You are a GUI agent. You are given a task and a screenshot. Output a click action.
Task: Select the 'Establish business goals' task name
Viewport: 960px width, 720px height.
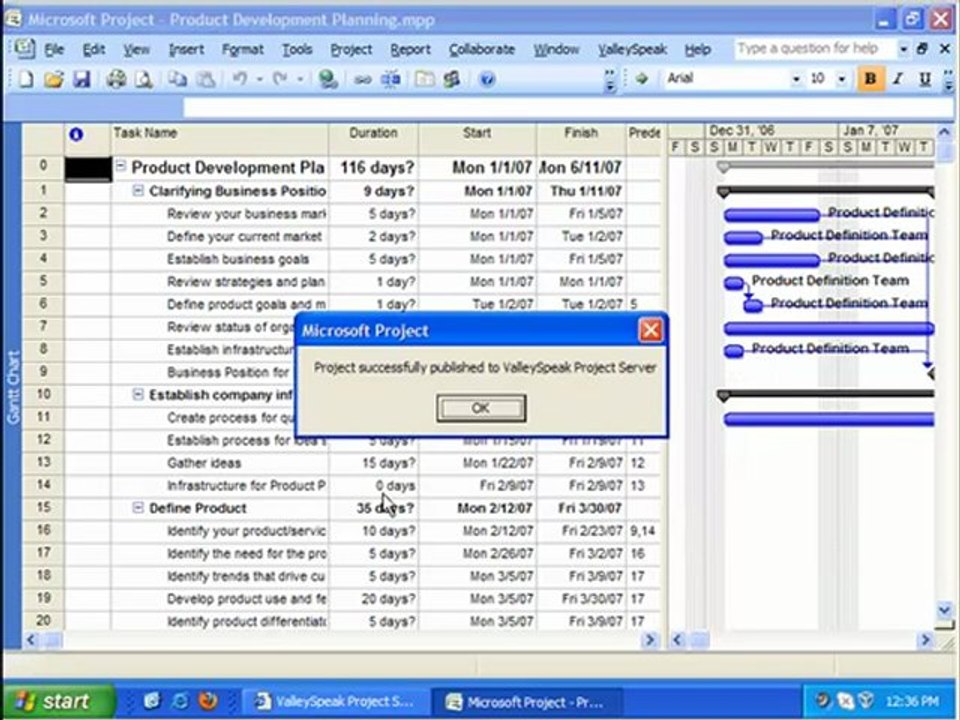[238, 259]
